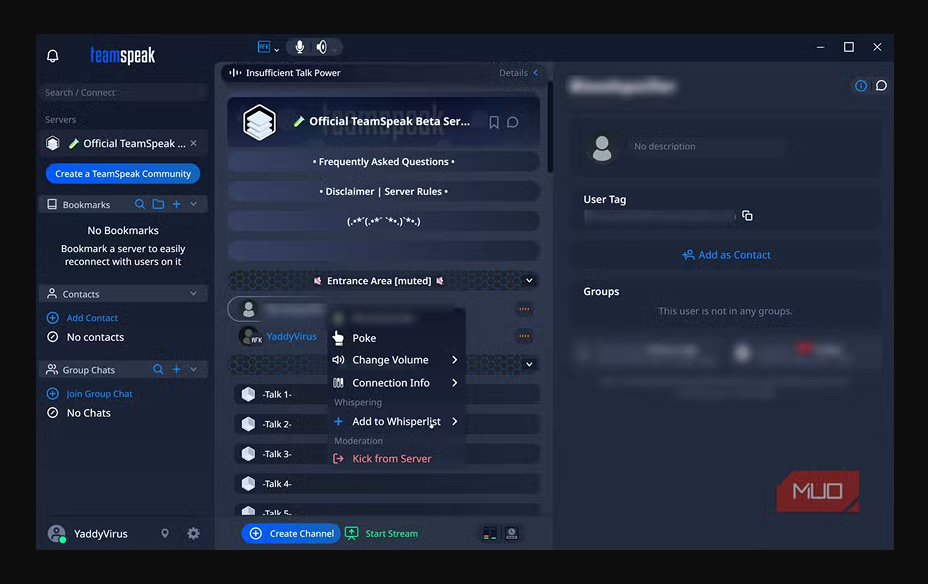Image resolution: width=928 pixels, height=584 pixels.
Task: Click the profile avatar in details panel
Action: pyautogui.click(x=602, y=148)
